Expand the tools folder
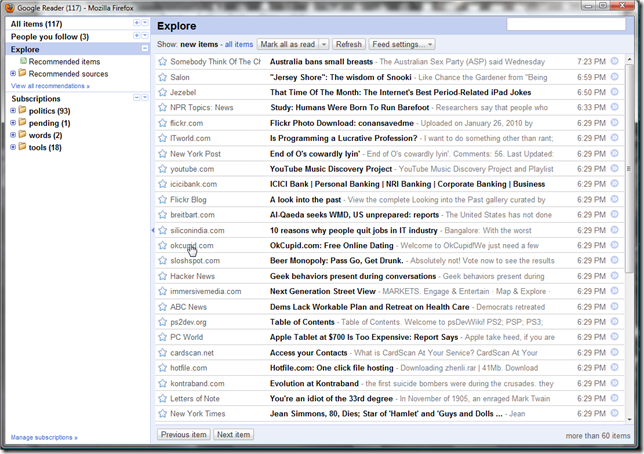The width and height of the screenshot is (644, 454). [13, 147]
